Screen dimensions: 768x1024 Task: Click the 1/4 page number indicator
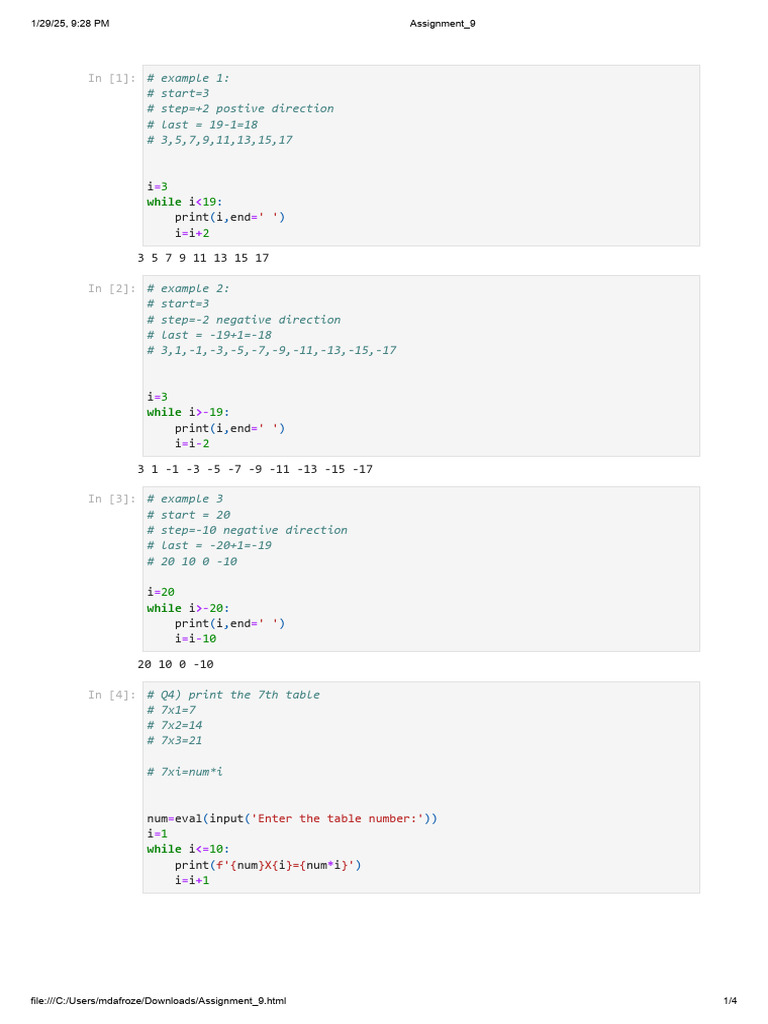click(x=730, y=1001)
